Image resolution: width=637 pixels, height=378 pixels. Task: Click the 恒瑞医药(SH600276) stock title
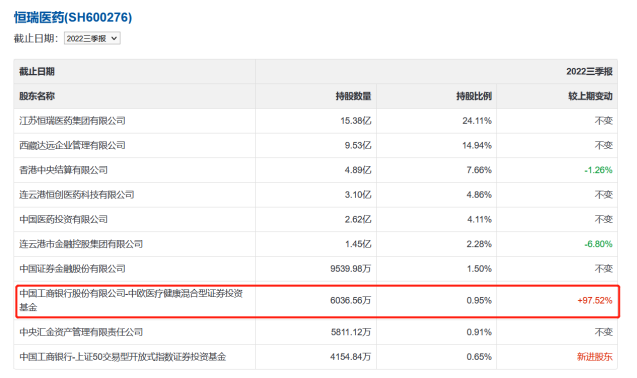[73, 17]
